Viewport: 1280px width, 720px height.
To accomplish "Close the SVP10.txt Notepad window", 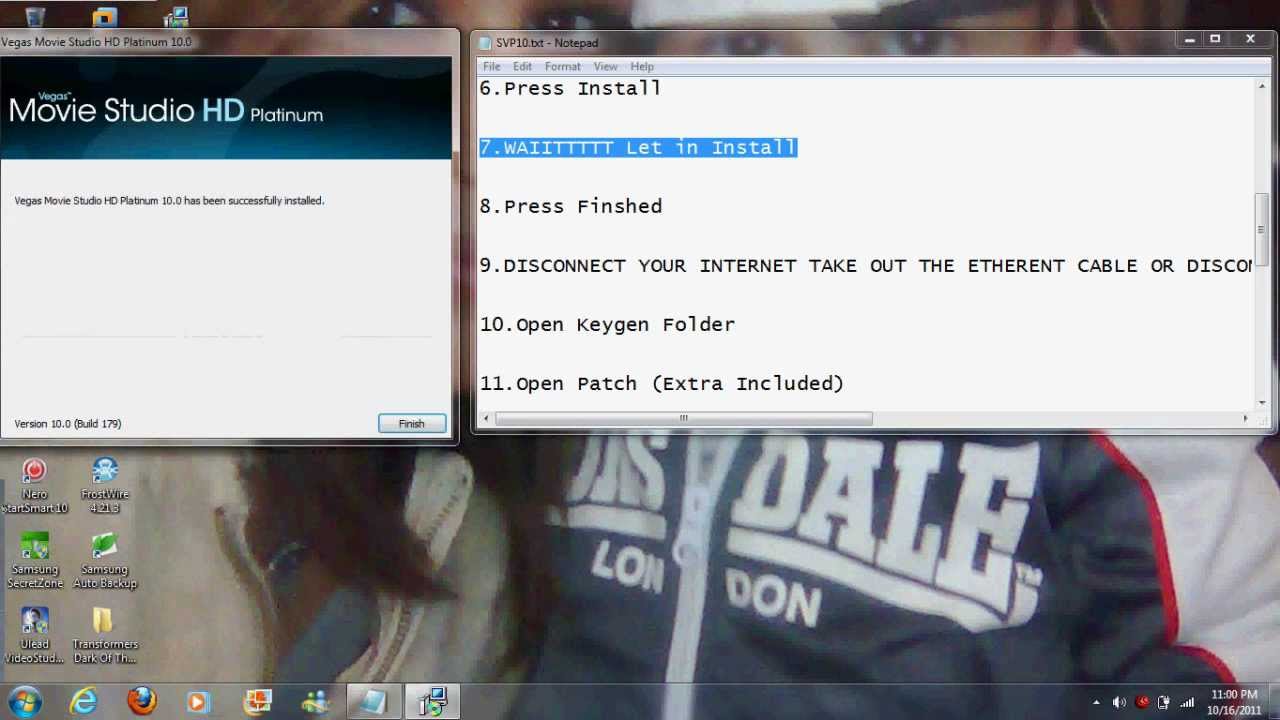I will pyautogui.click(x=1250, y=40).
